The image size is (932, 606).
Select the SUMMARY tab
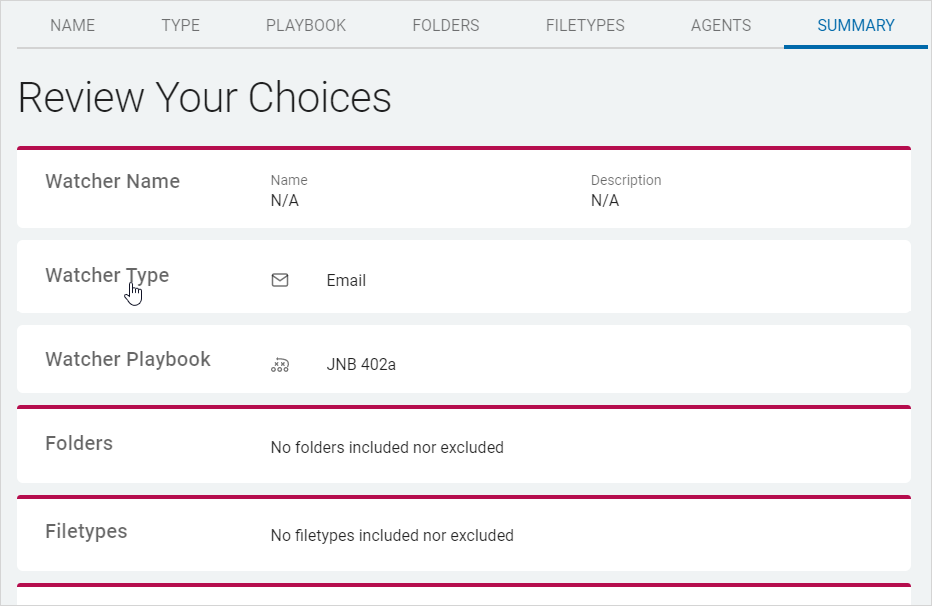click(x=856, y=26)
